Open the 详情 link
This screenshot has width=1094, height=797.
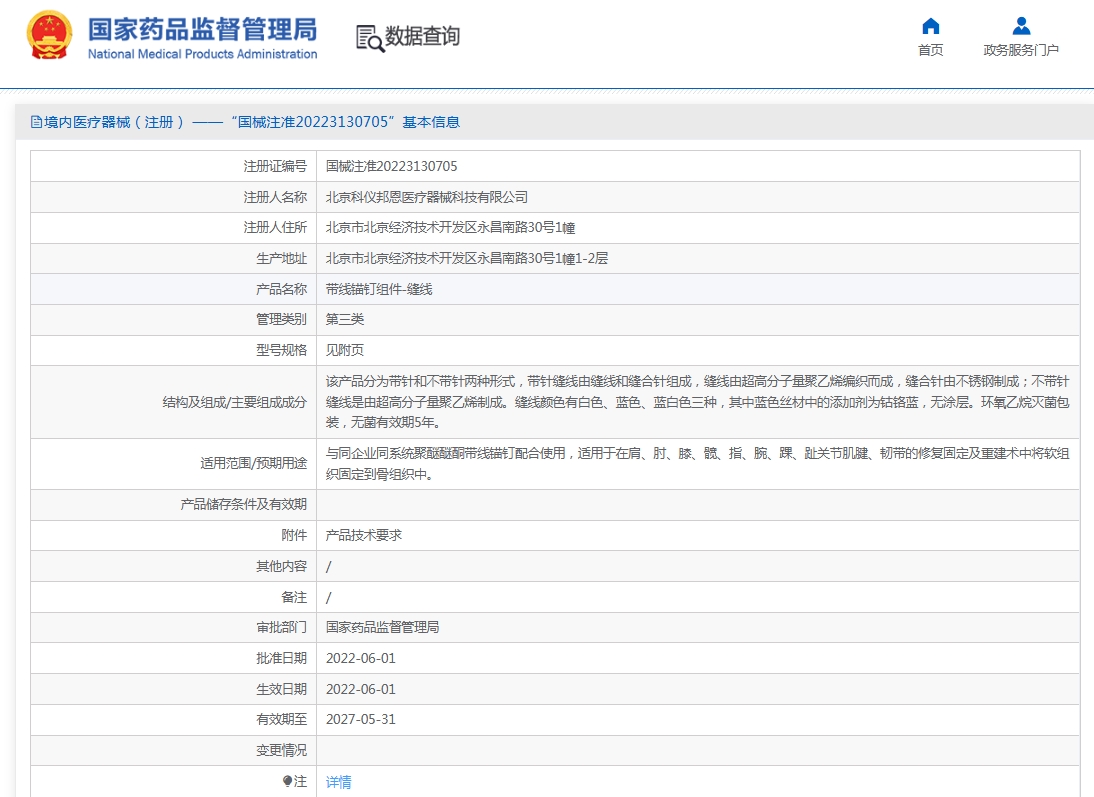tap(338, 782)
